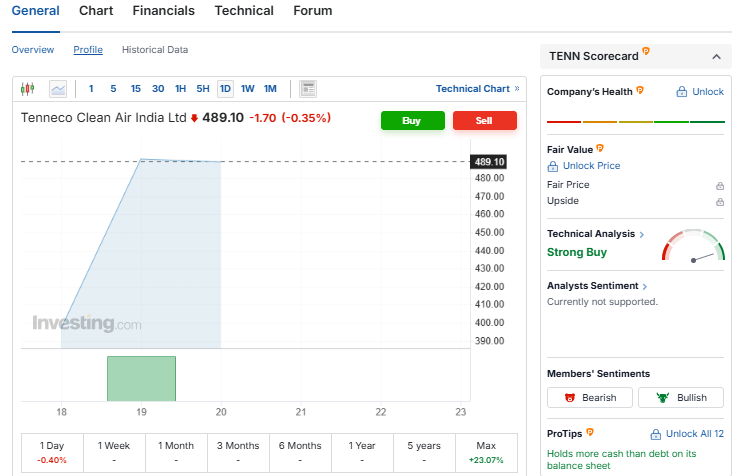Image resolution: width=736 pixels, height=476 pixels.
Task: Switch to the Financials tab
Action: coord(163,11)
